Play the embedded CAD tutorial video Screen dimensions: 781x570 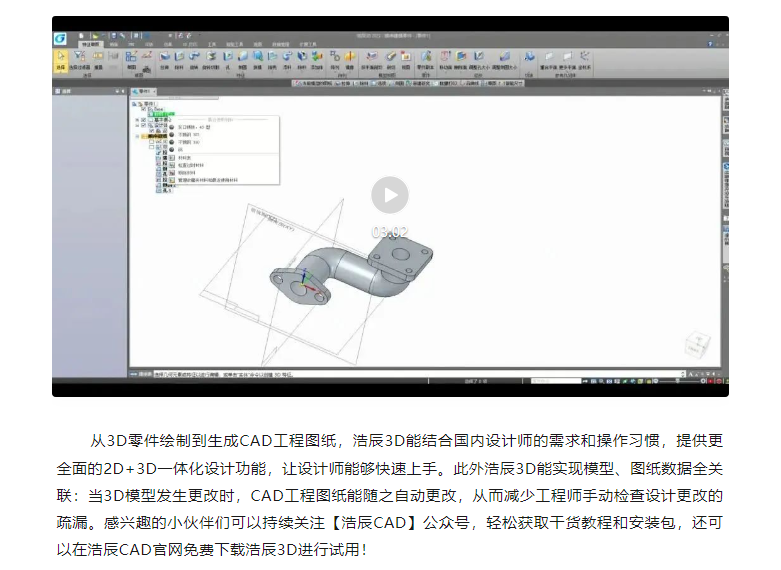pos(390,195)
